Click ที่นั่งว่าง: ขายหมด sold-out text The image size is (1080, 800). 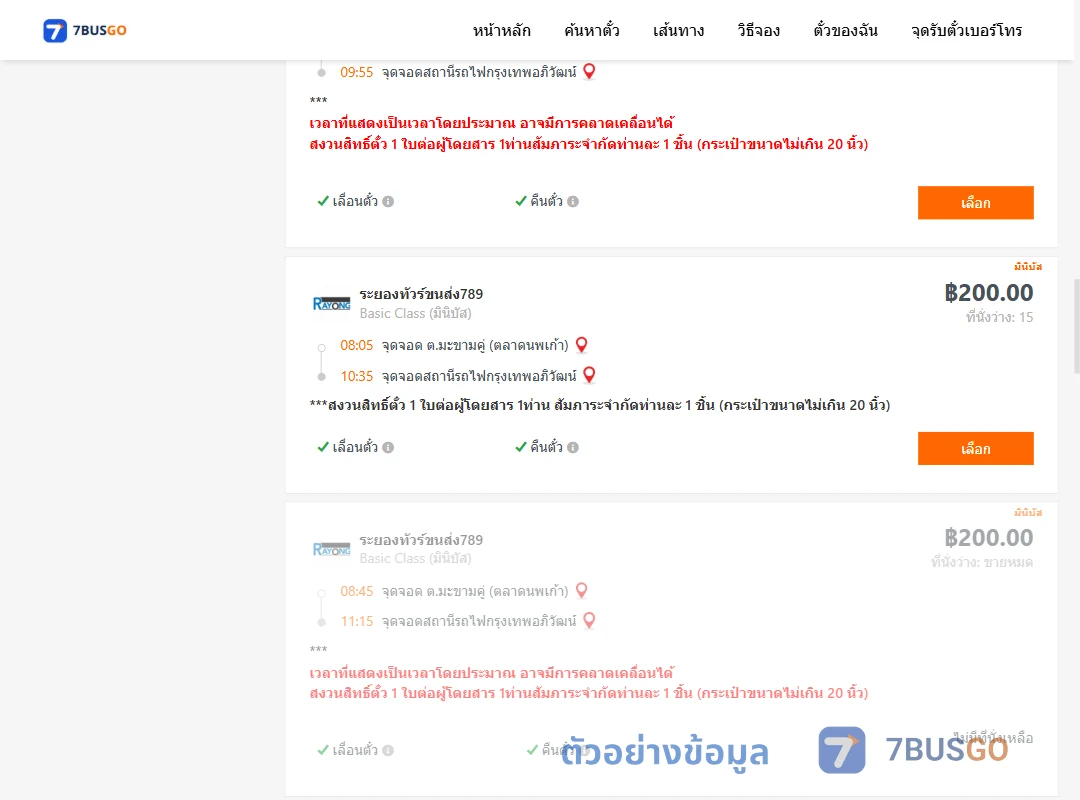[x=982, y=562]
